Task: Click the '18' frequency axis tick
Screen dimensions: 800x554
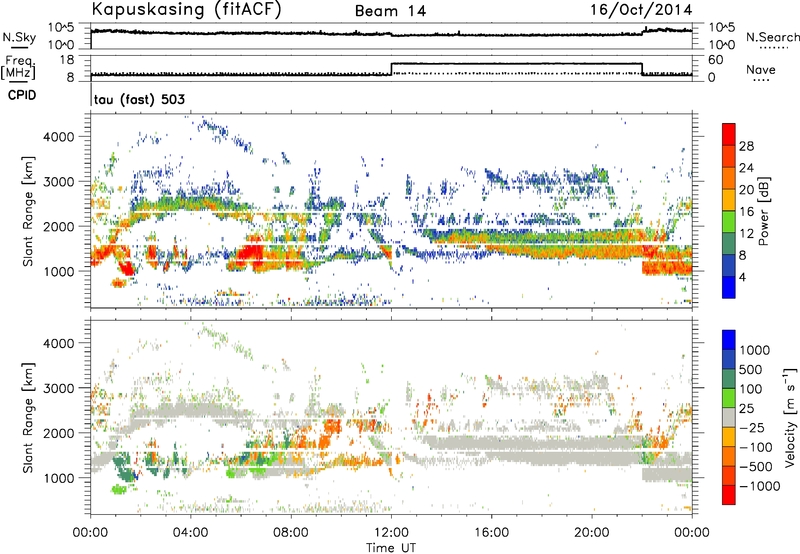Action: pos(67,60)
